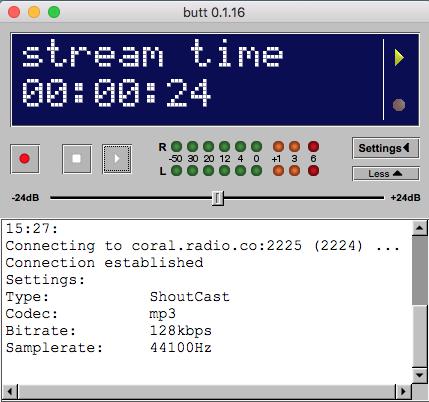This screenshot has height=402, width=429.
Task: Click the gain slider handle
Action: click(x=218, y=198)
